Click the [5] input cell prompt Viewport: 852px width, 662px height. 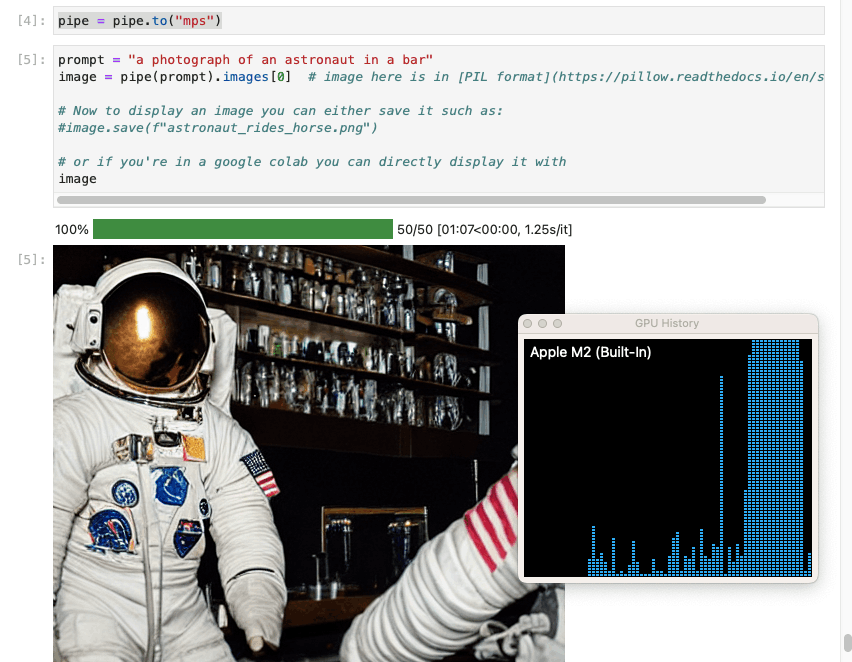tap(32, 60)
